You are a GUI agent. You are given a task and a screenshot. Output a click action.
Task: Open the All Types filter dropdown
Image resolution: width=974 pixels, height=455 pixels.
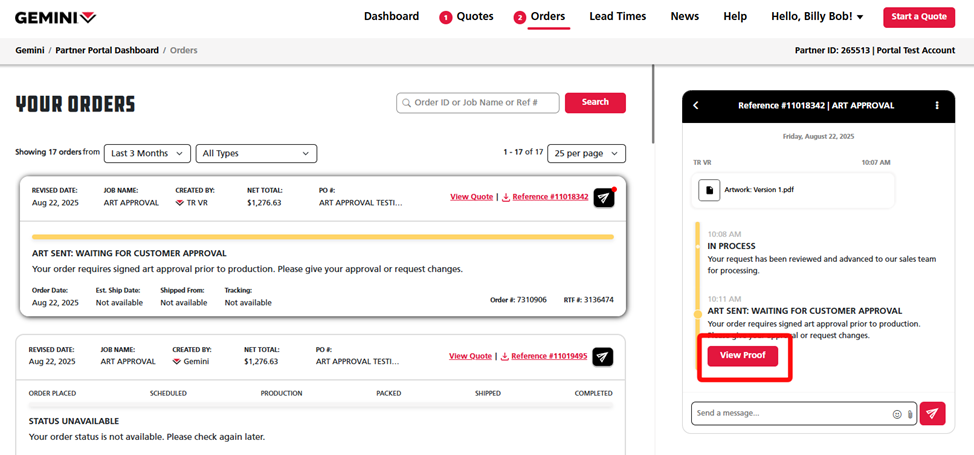[256, 153]
